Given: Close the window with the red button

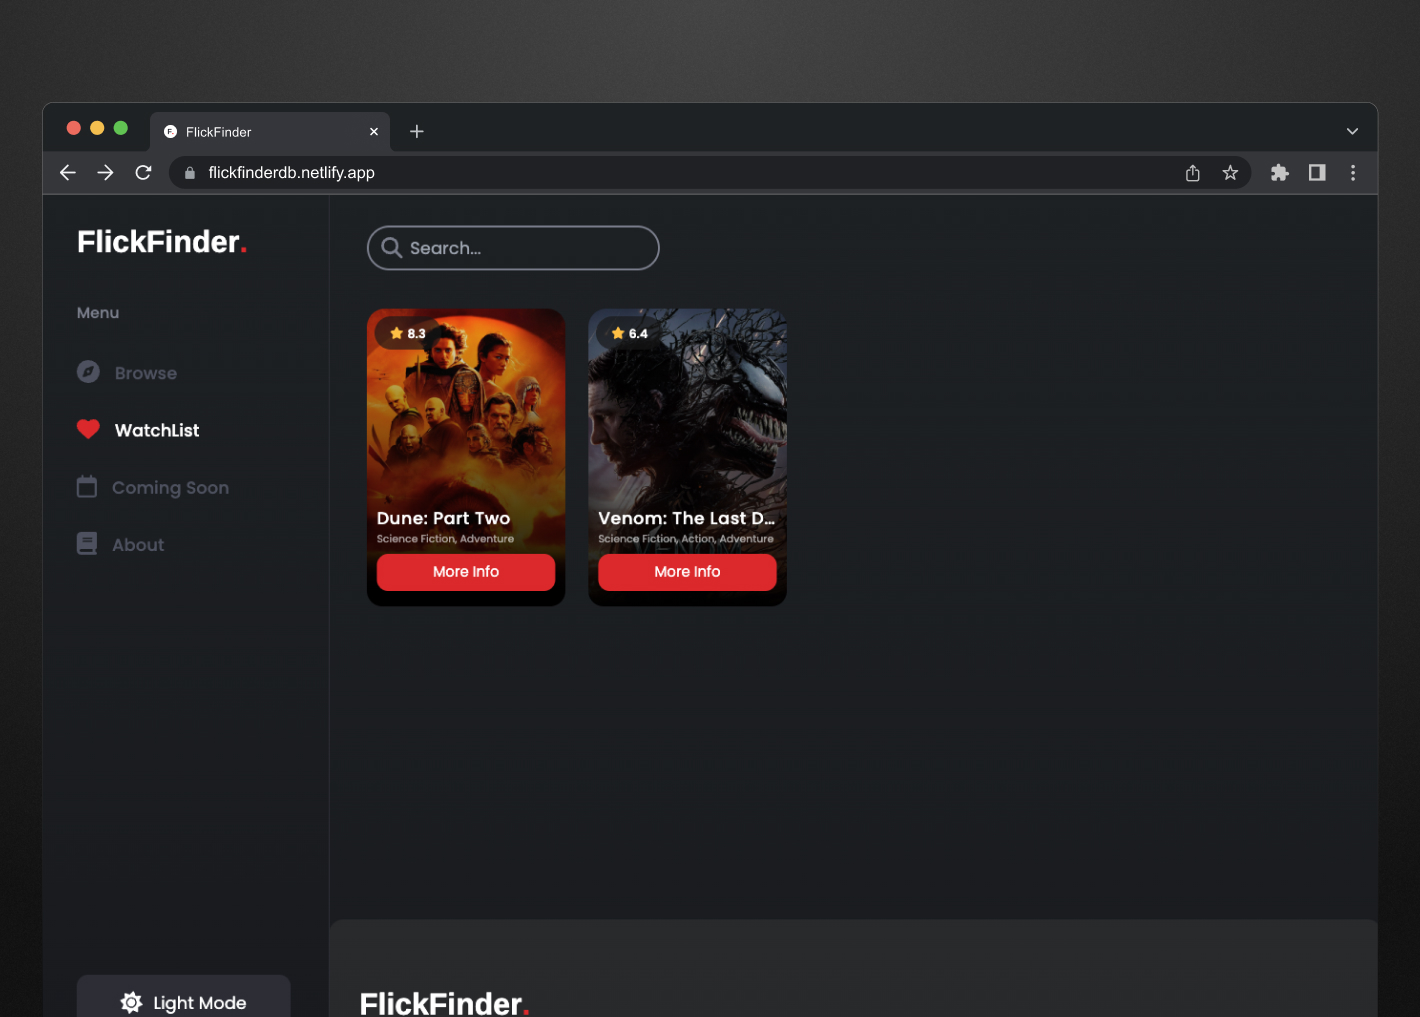Looking at the screenshot, I should (x=74, y=128).
